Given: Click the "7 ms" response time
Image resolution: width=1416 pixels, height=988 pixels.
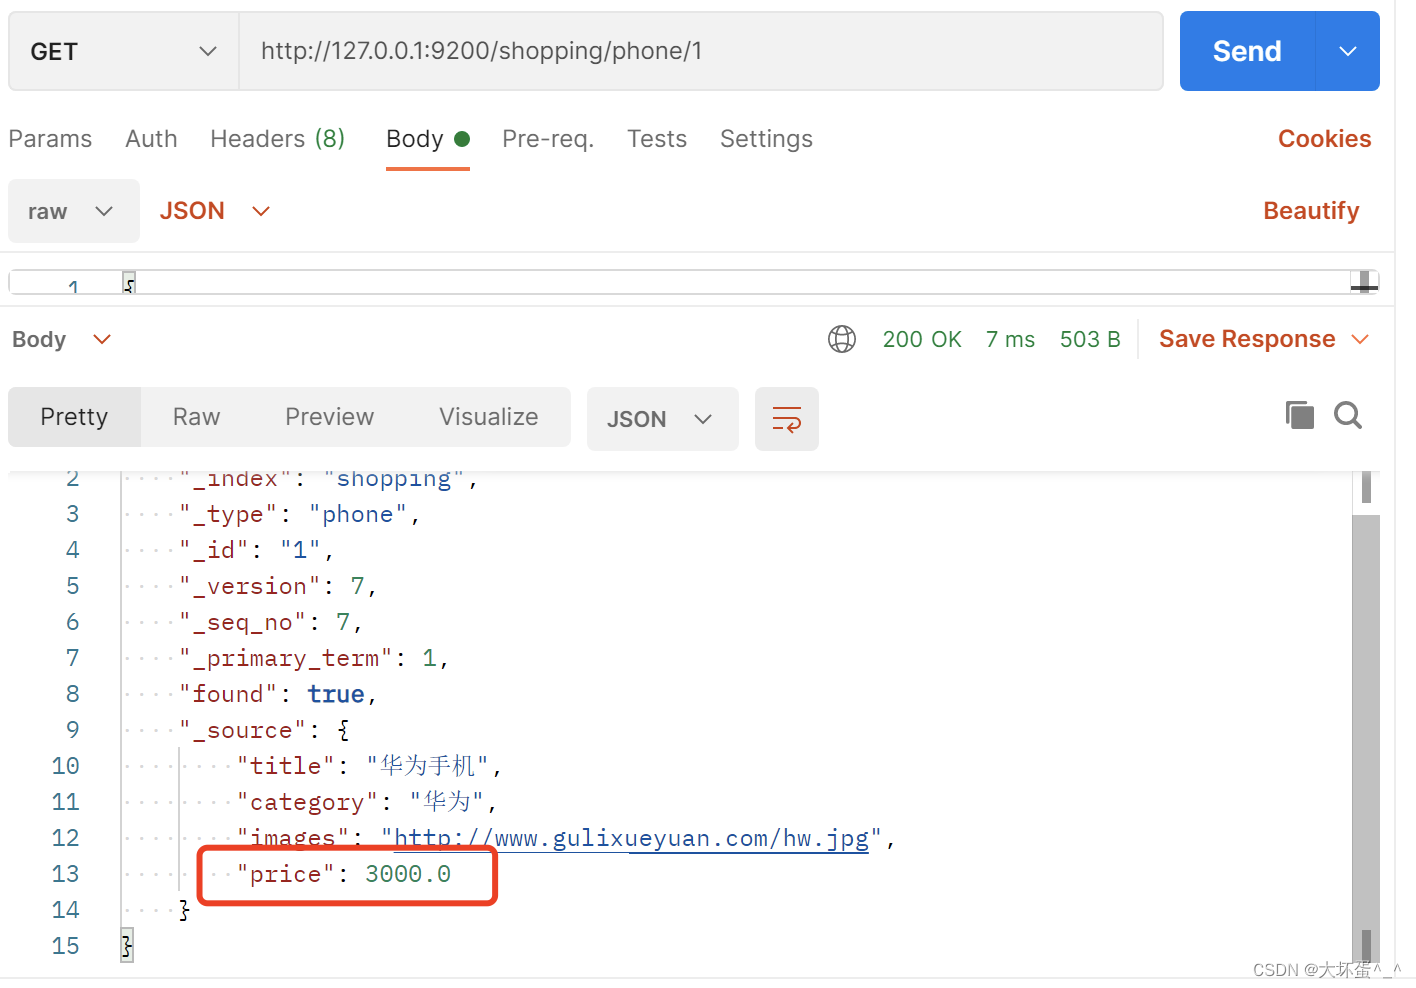Looking at the screenshot, I should [x=1010, y=340].
